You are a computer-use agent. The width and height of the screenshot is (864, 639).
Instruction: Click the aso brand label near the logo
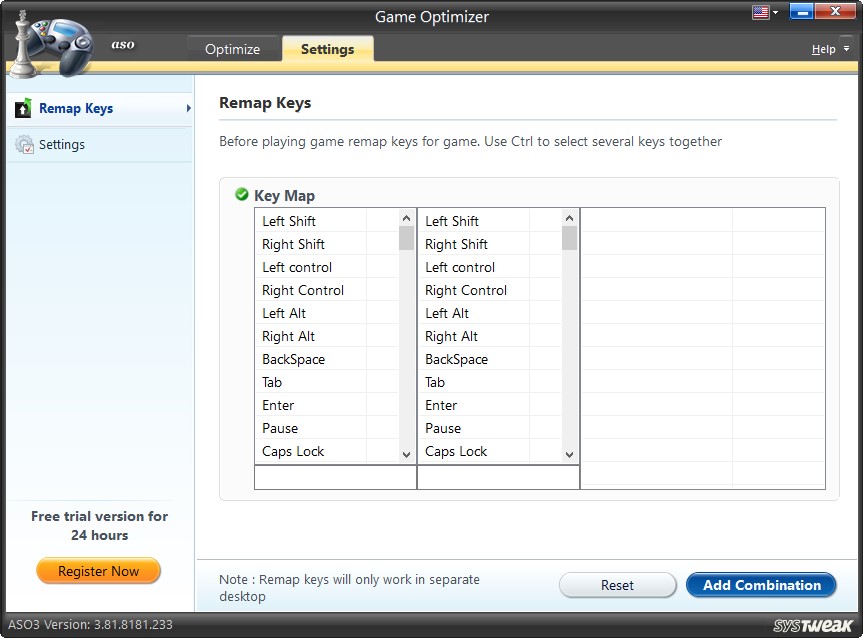(122, 45)
